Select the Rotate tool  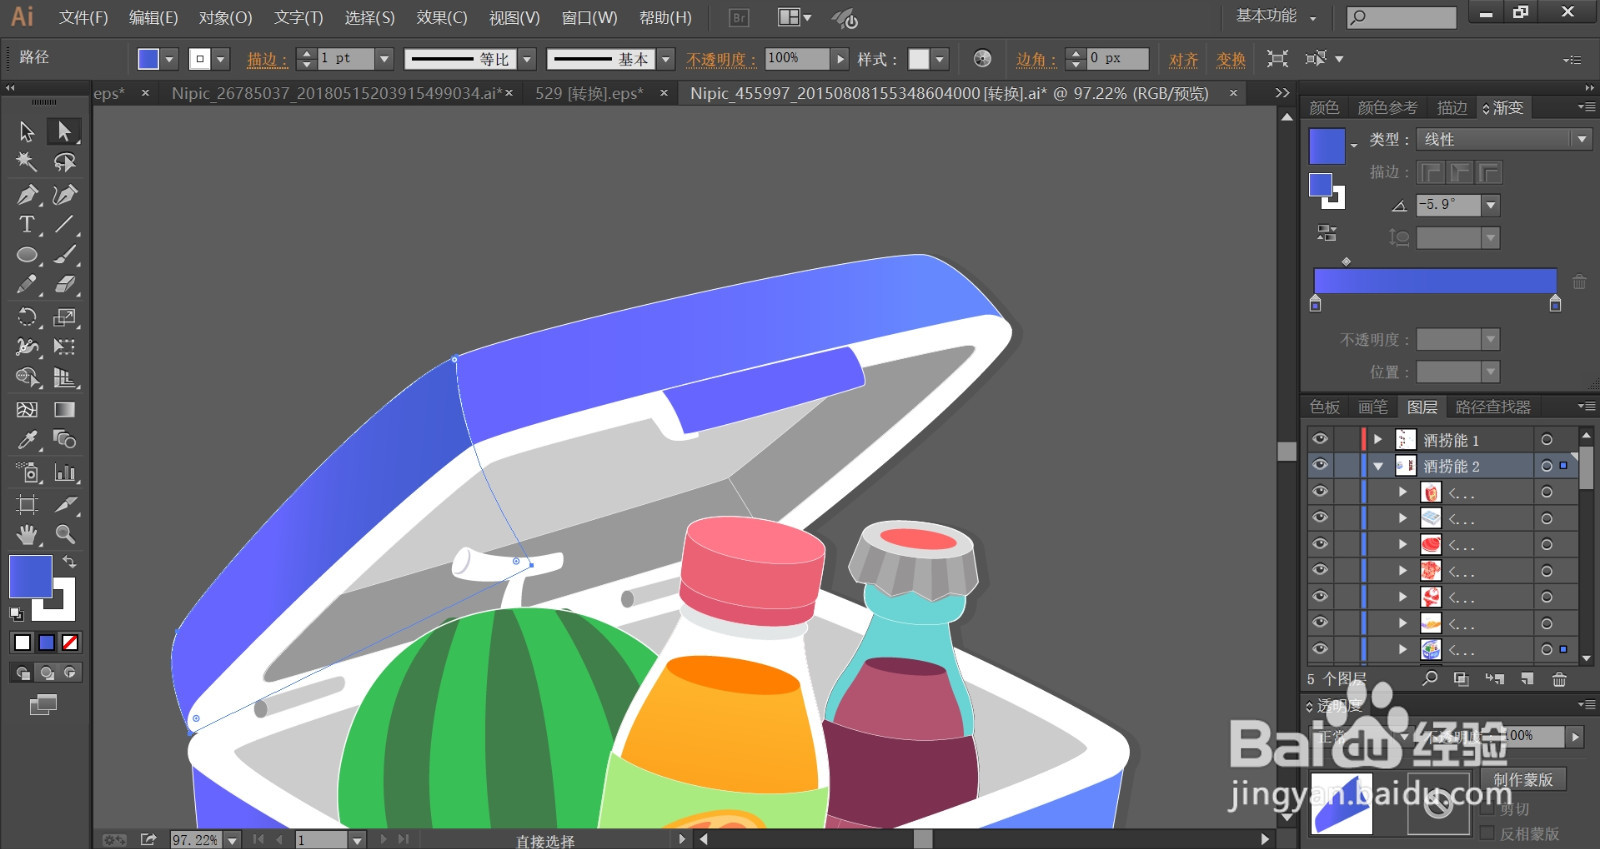pos(27,317)
